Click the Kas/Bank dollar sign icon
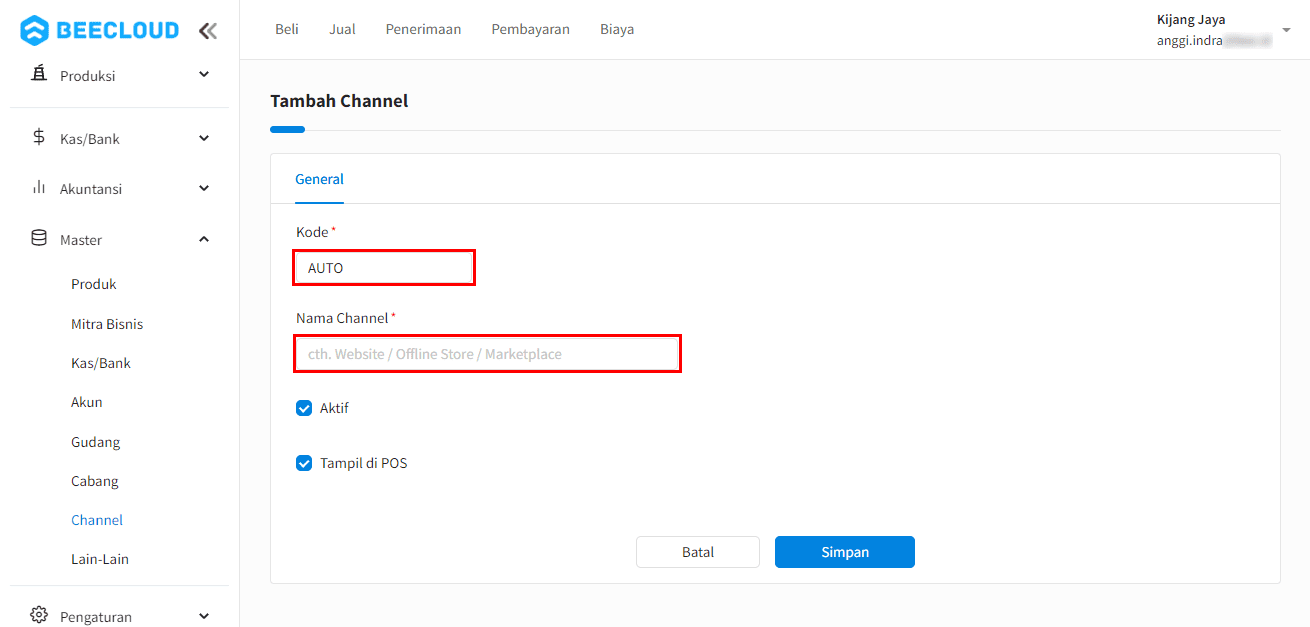 tap(39, 138)
